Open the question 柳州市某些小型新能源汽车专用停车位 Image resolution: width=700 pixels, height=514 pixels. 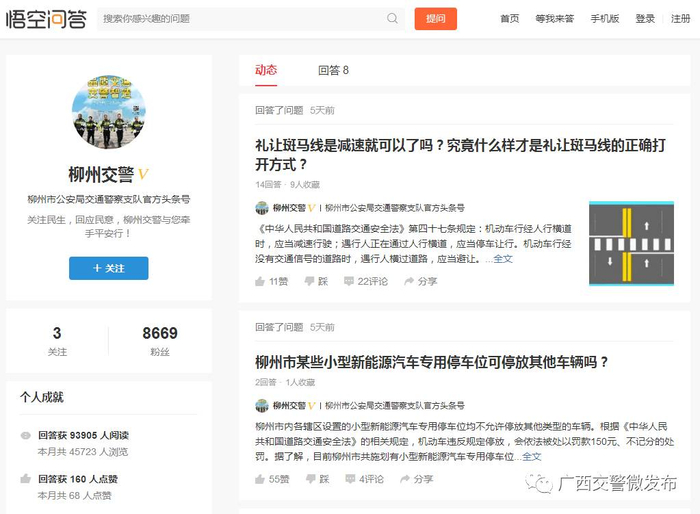click(431, 362)
